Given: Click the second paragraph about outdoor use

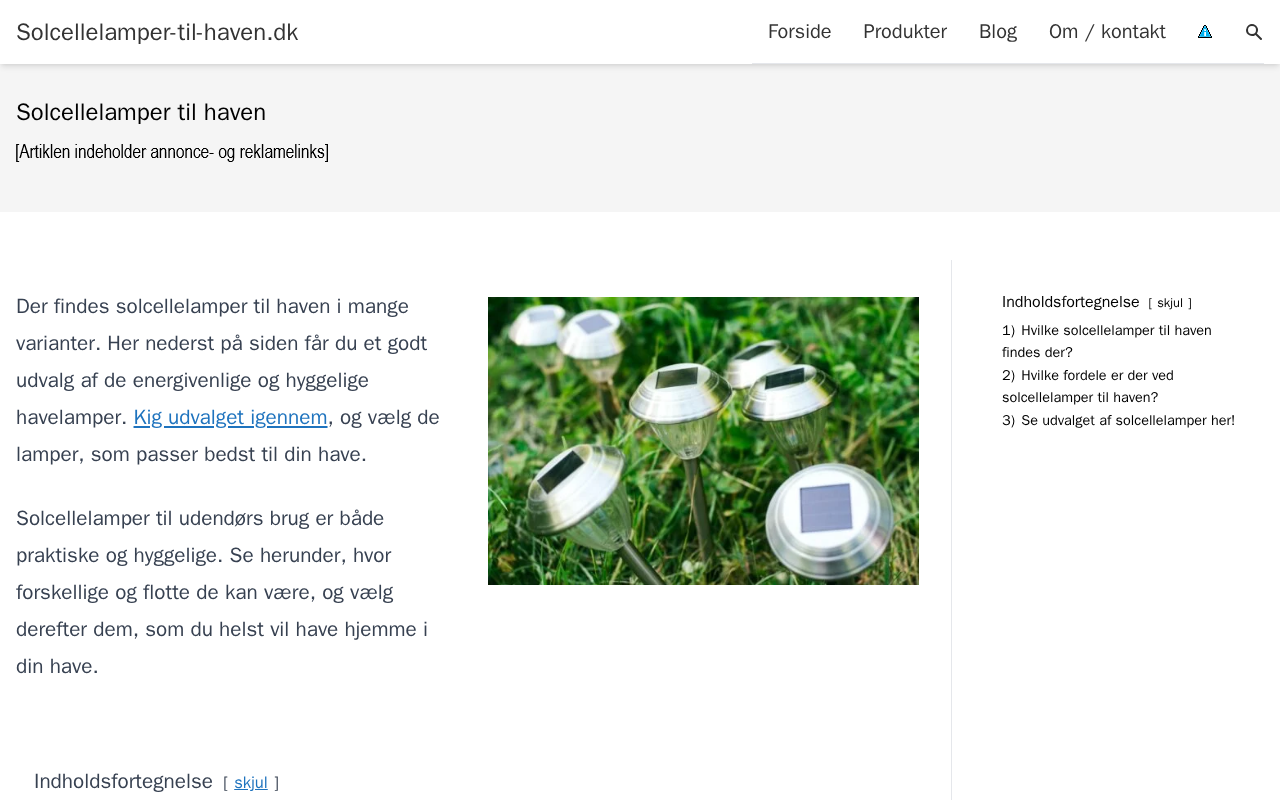Looking at the screenshot, I should (222, 592).
